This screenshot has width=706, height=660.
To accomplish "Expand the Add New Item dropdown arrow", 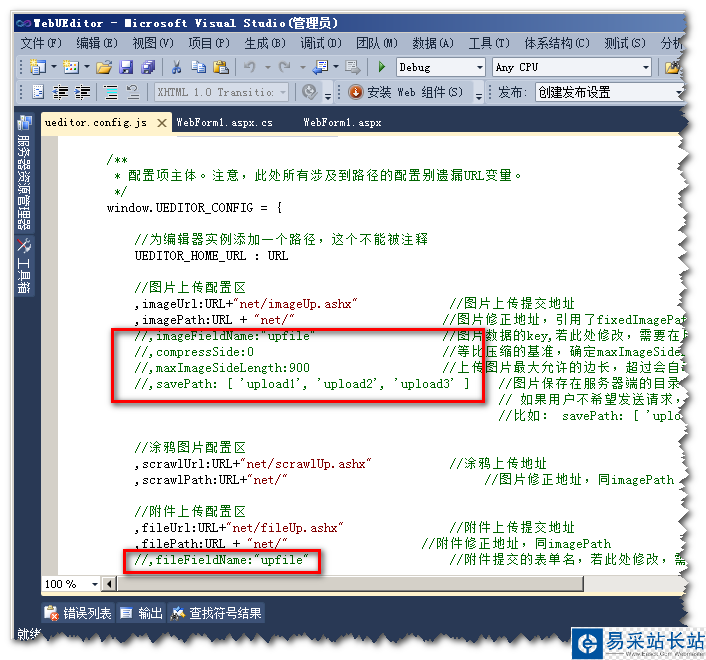I will tap(86, 67).
